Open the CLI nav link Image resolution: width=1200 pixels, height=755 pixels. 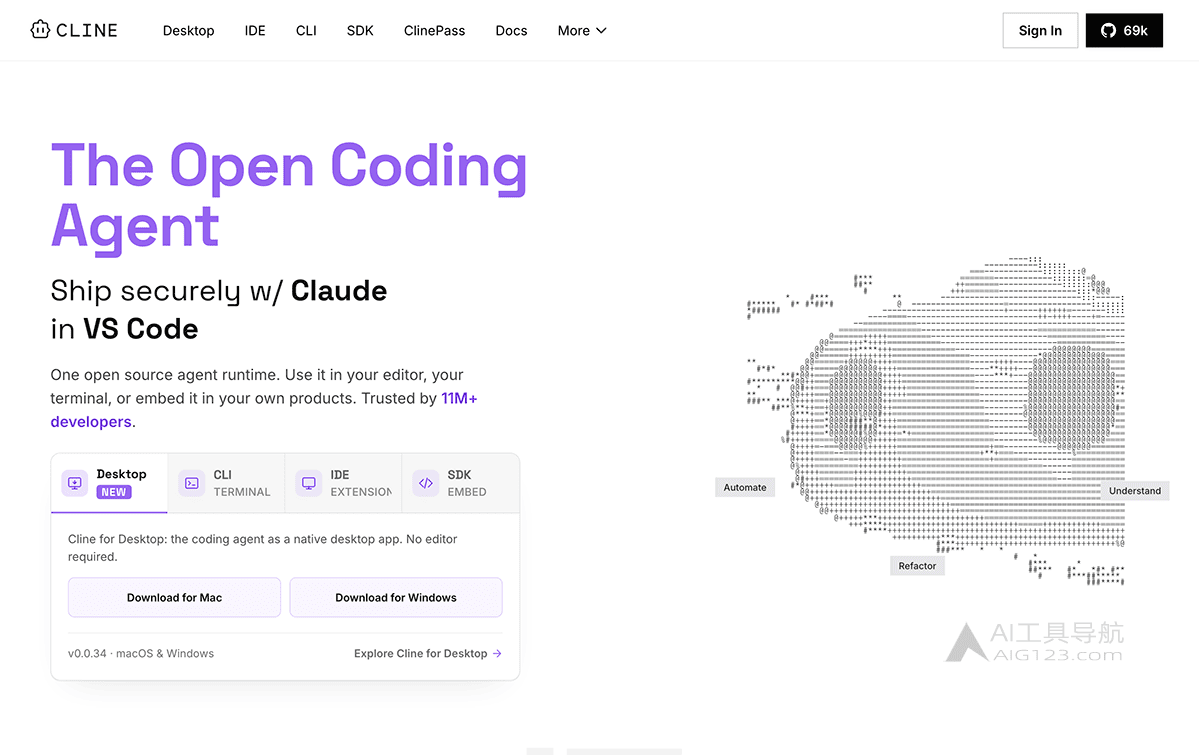pyautogui.click(x=306, y=30)
